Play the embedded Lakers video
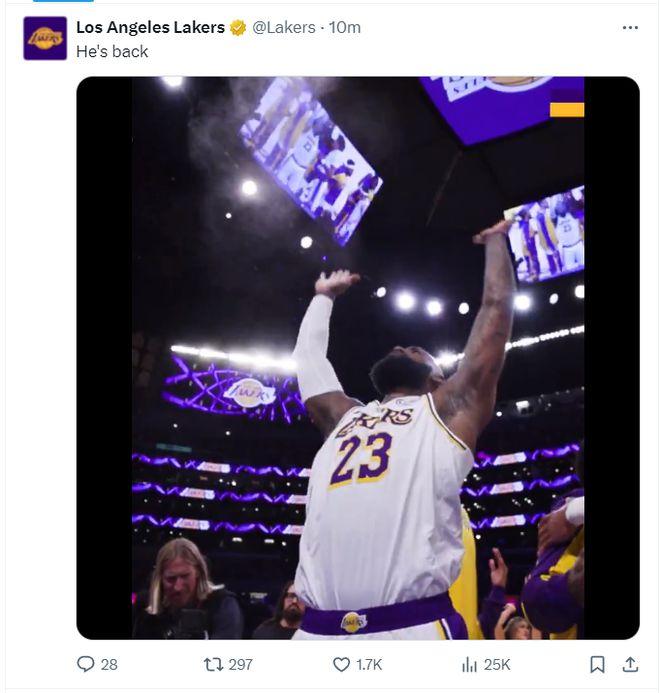Image resolution: width=660 pixels, height=693 pixels. (358, 358)
